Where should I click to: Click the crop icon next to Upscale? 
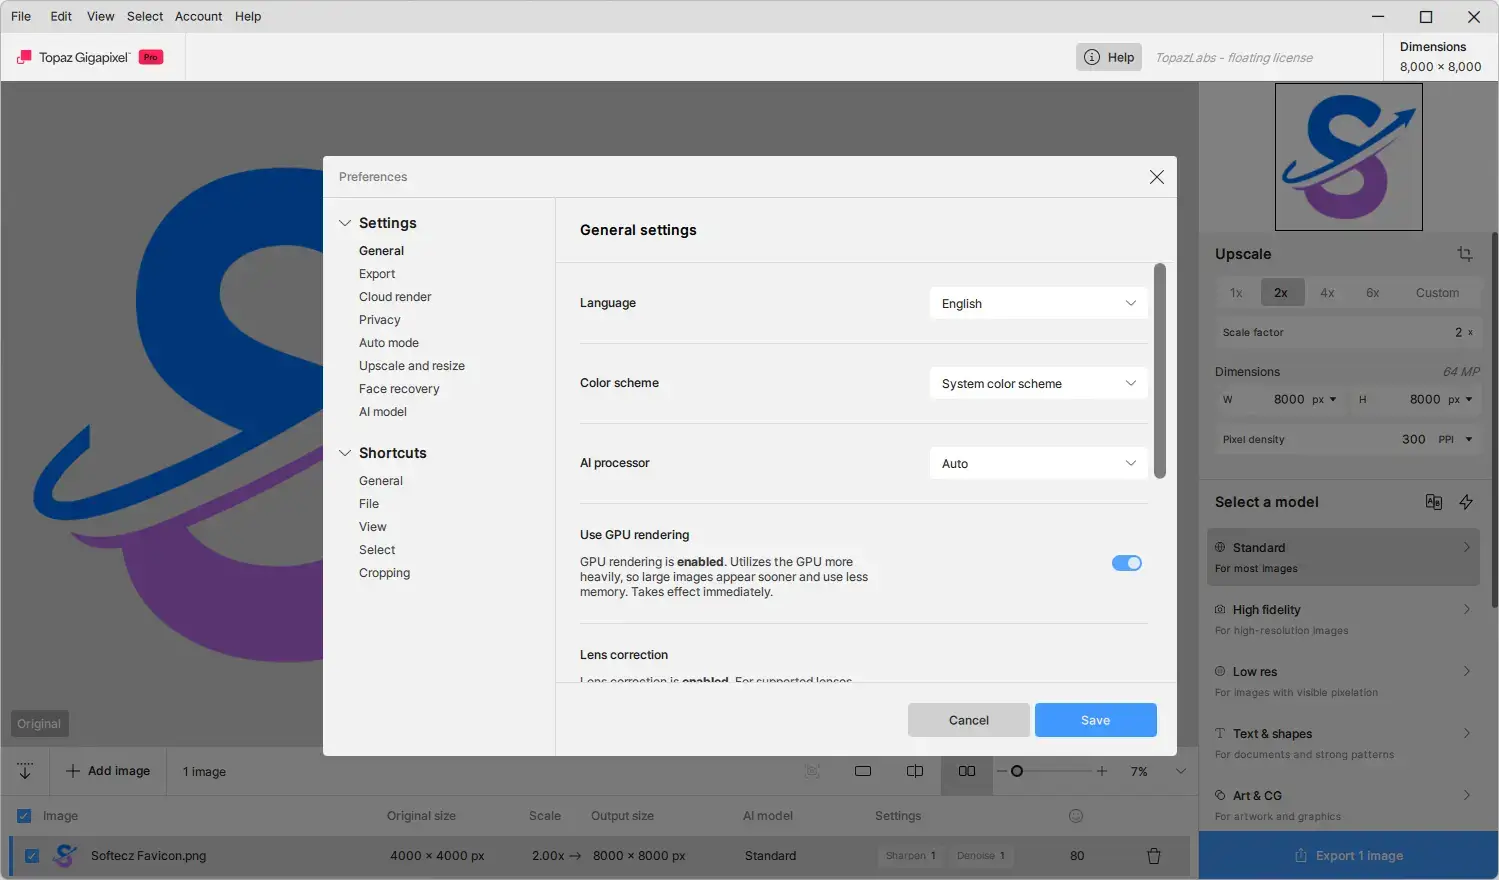tap(1465, 254)
